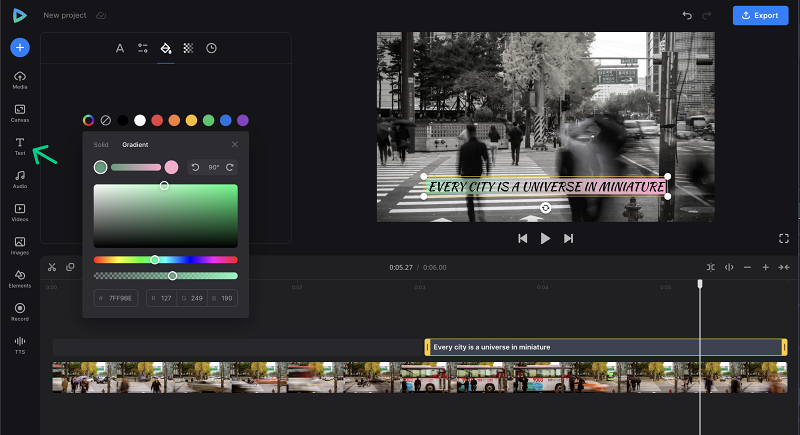
Task: Open the timing clock tab
Action: coord(211,48)
